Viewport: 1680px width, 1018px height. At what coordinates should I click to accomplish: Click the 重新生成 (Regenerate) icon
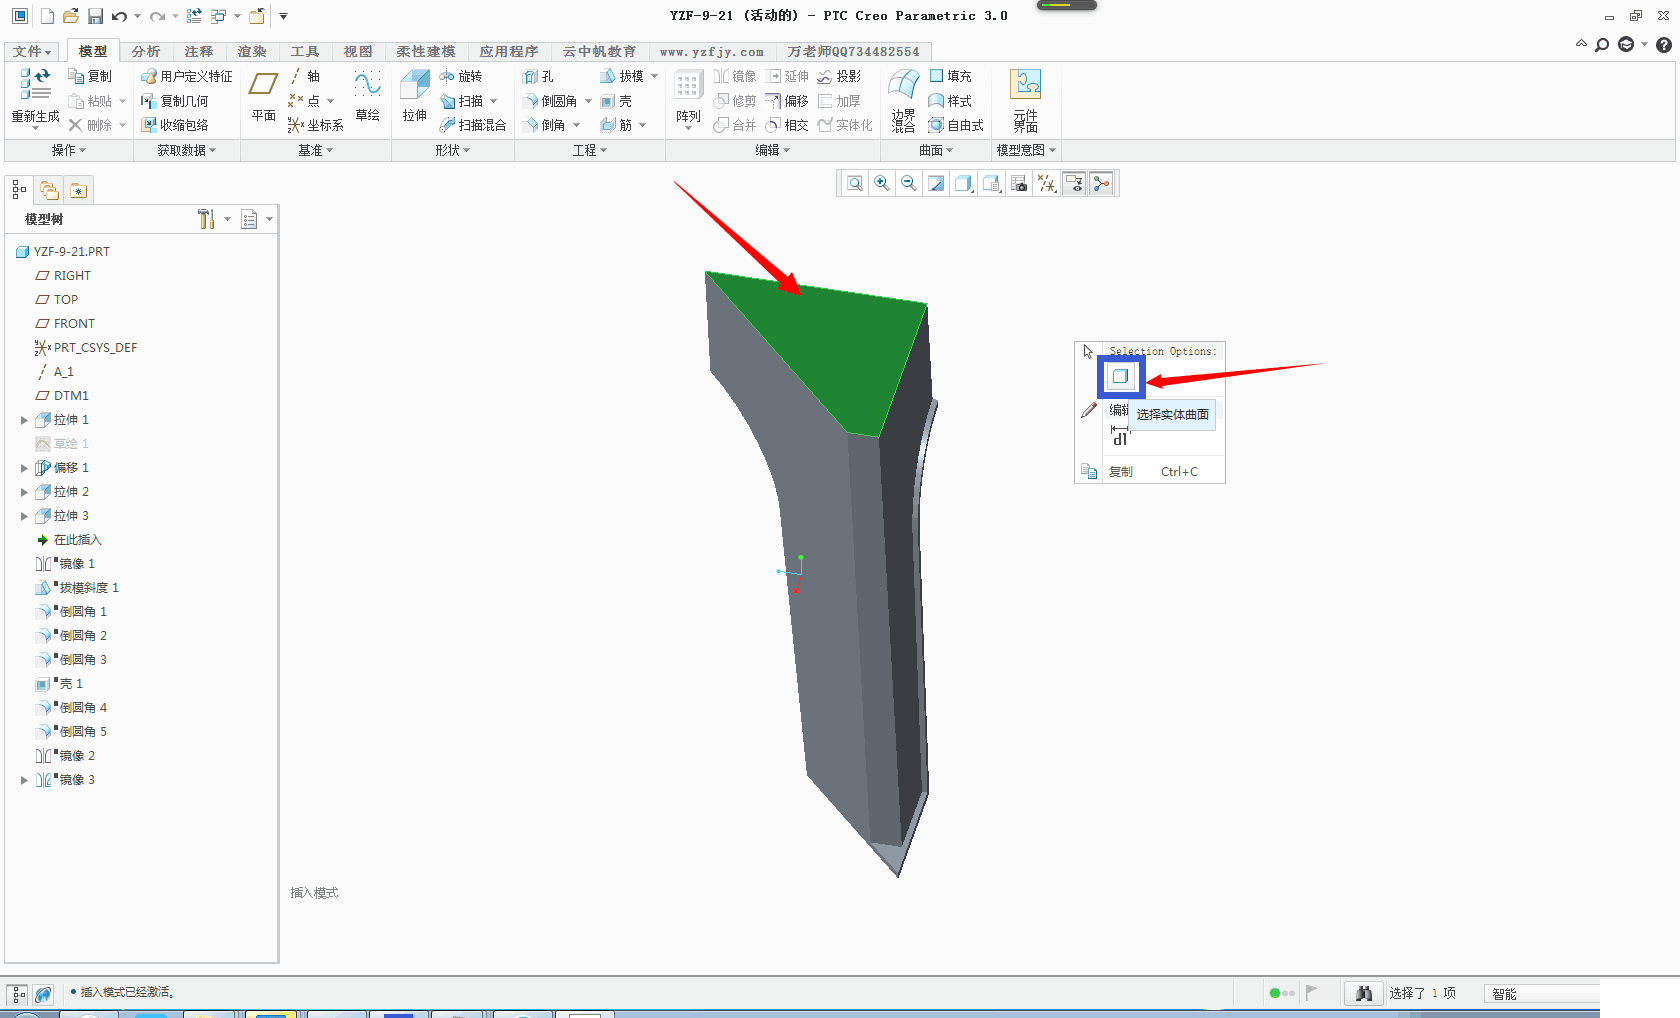(35, 87)
